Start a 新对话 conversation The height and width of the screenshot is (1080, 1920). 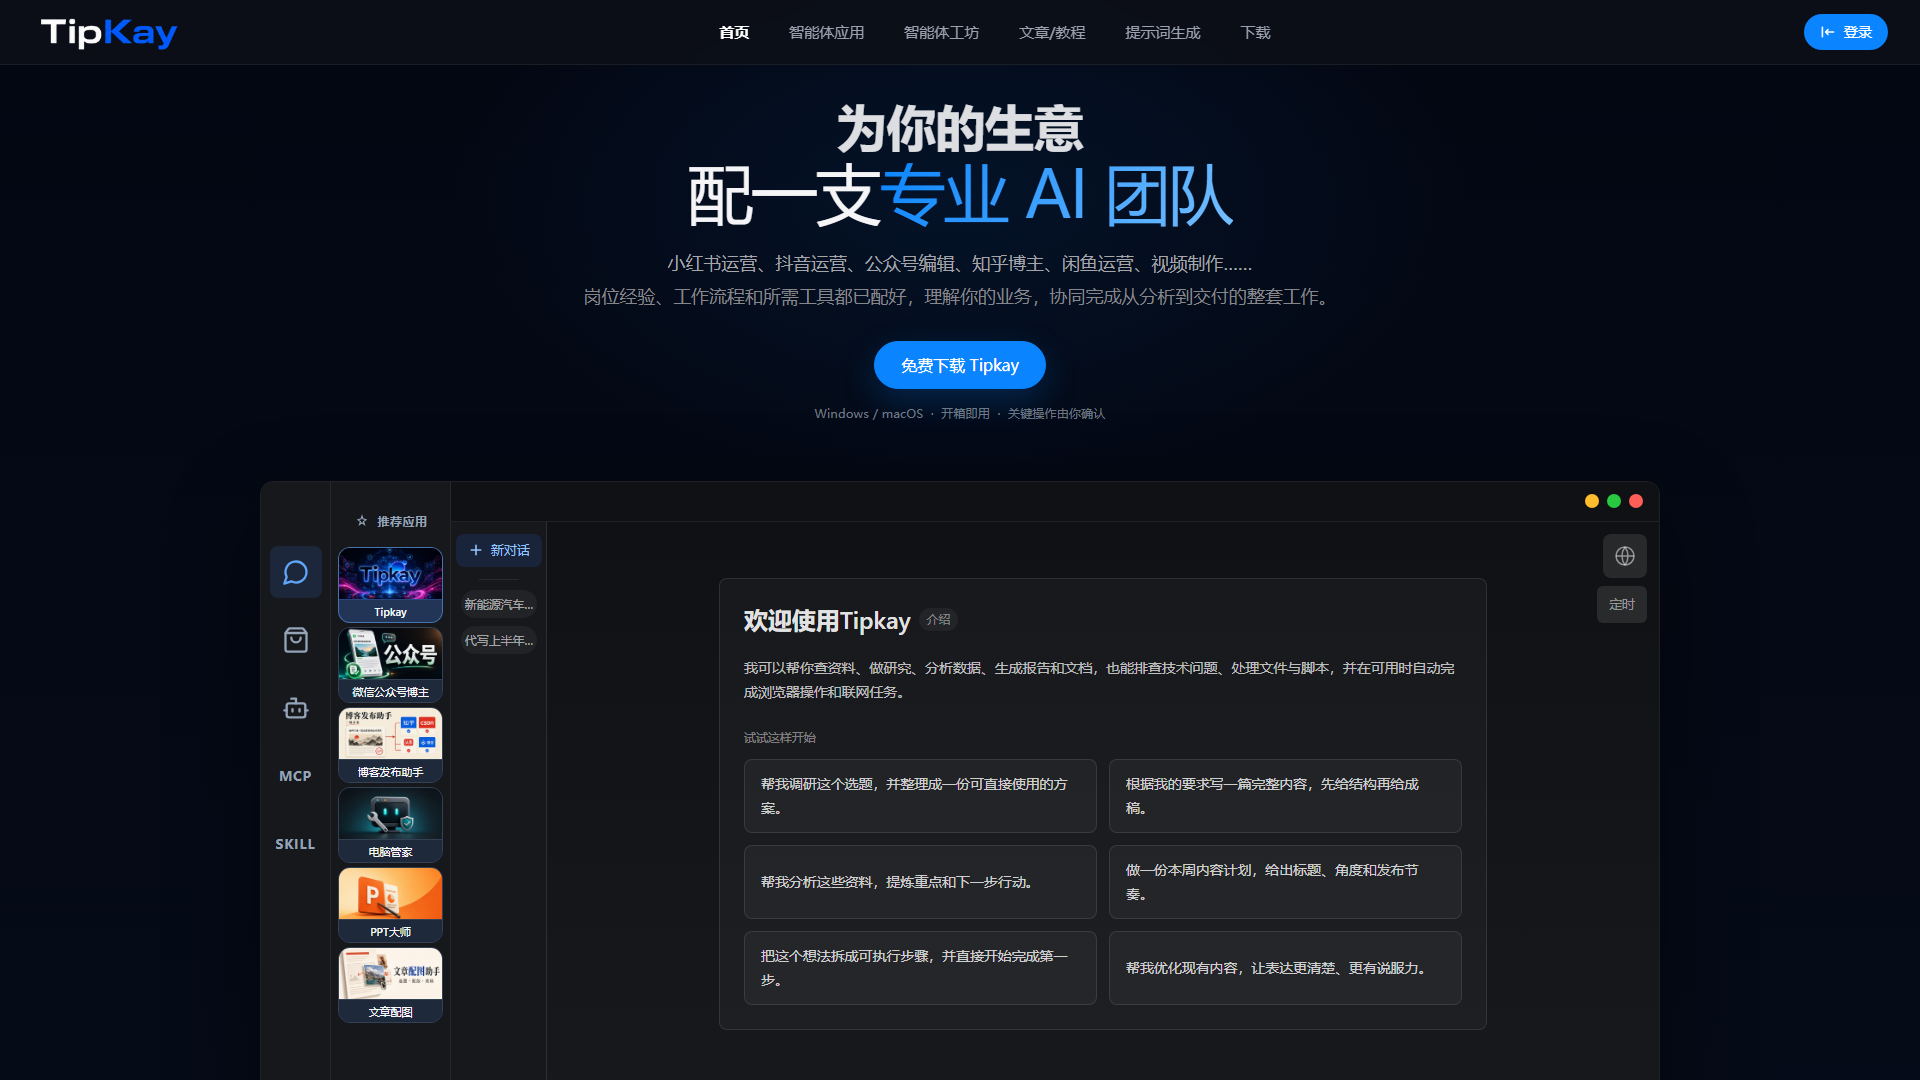(x=499, y=550)
